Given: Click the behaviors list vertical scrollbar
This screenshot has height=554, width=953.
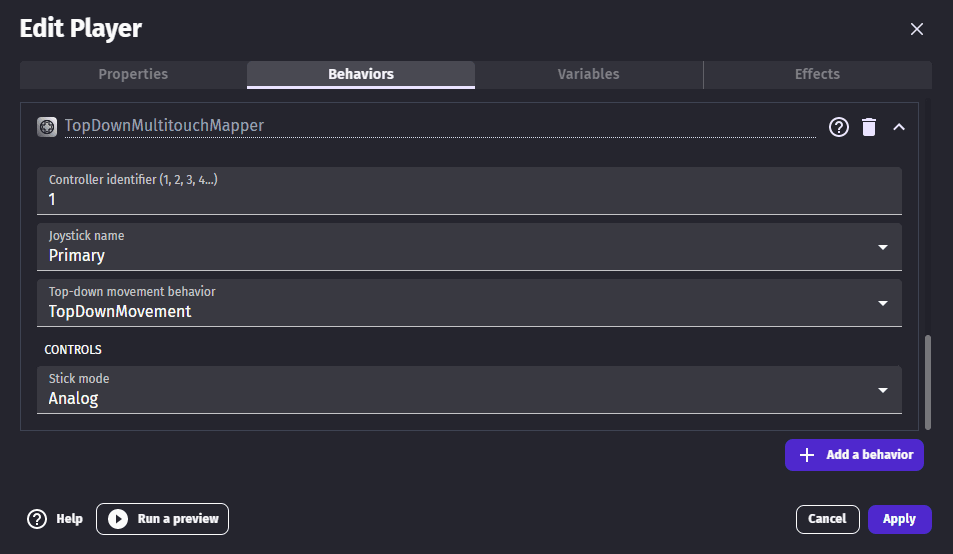Looking at the screenshot, I should pyautogui.click(x=928, y=380).
